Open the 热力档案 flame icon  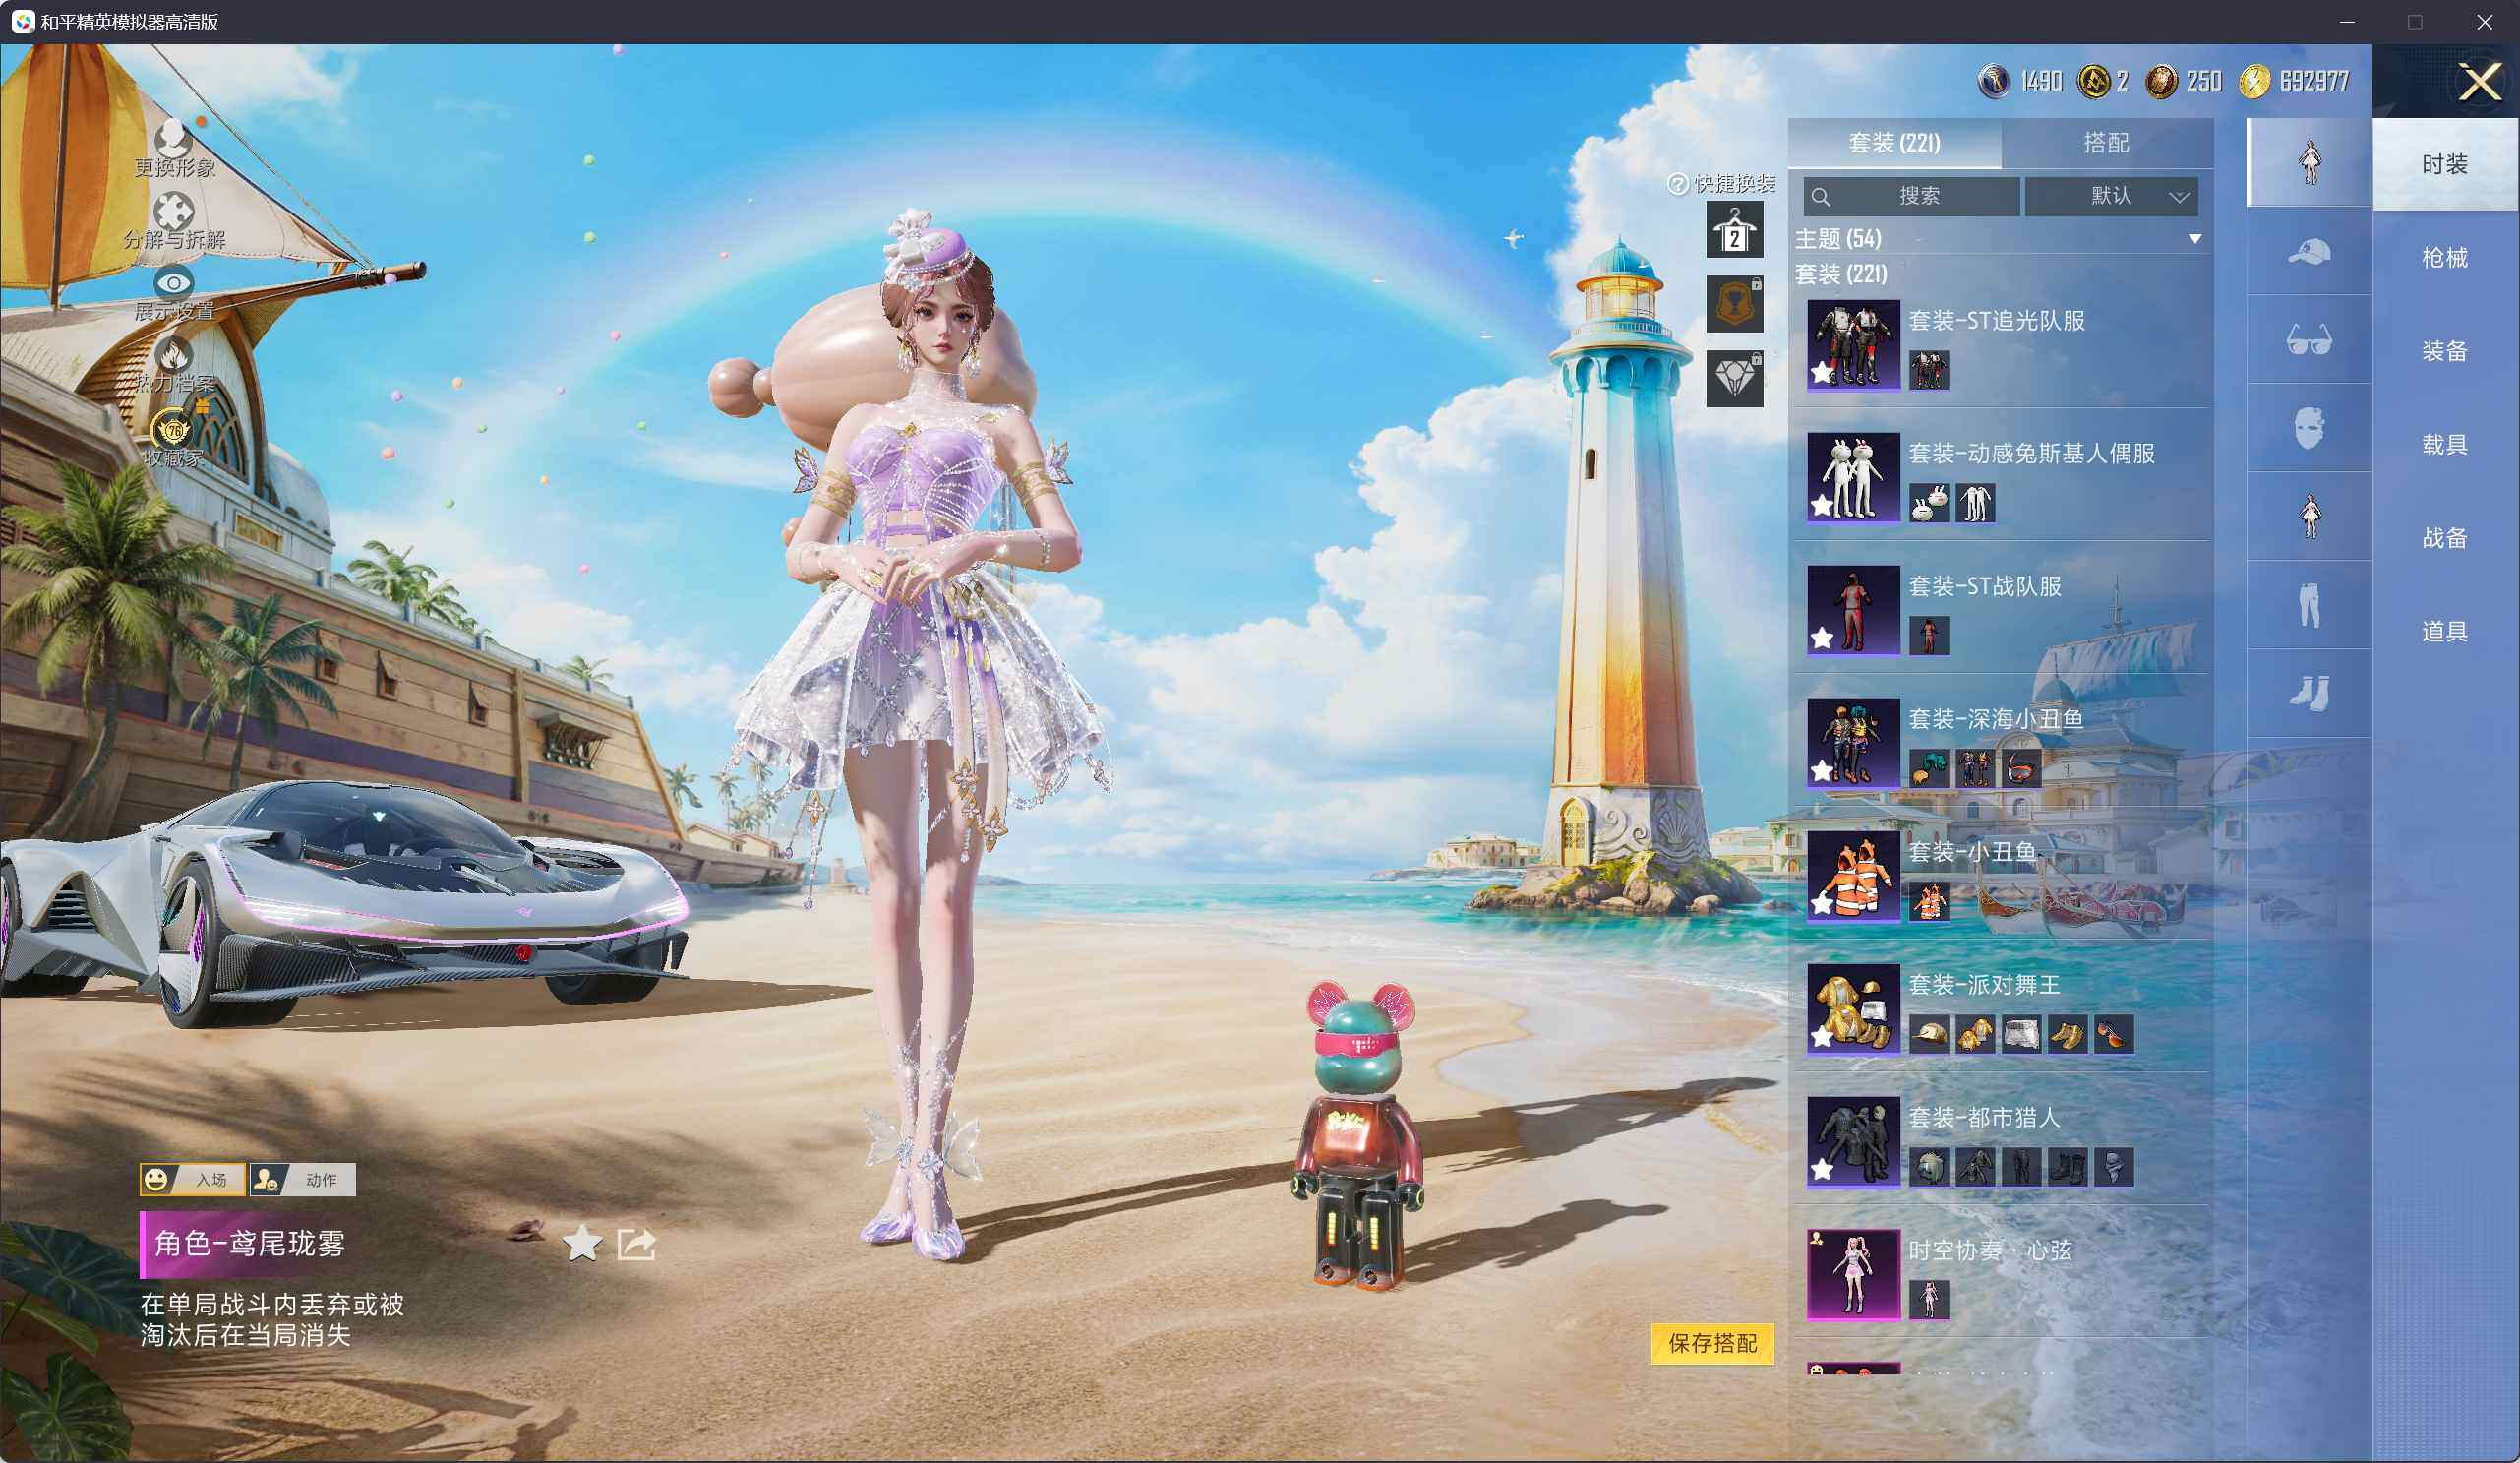[173, 354]
